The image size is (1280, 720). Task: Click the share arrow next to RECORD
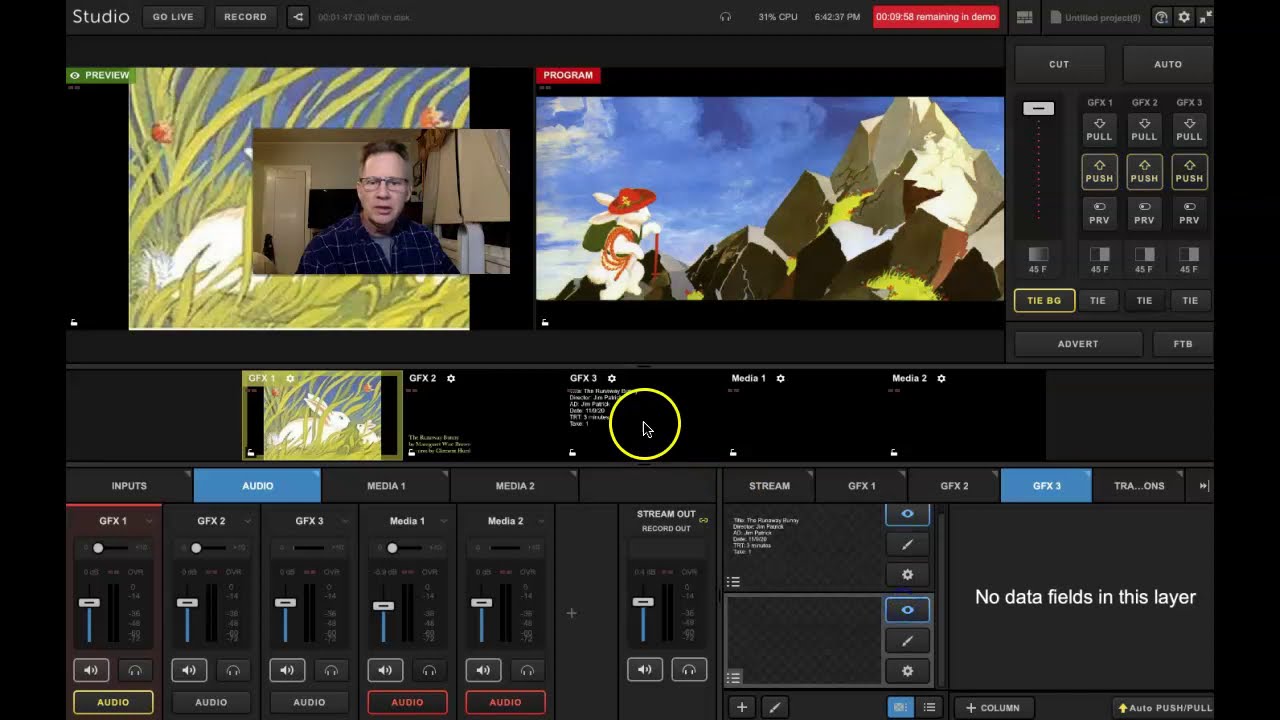297,17
